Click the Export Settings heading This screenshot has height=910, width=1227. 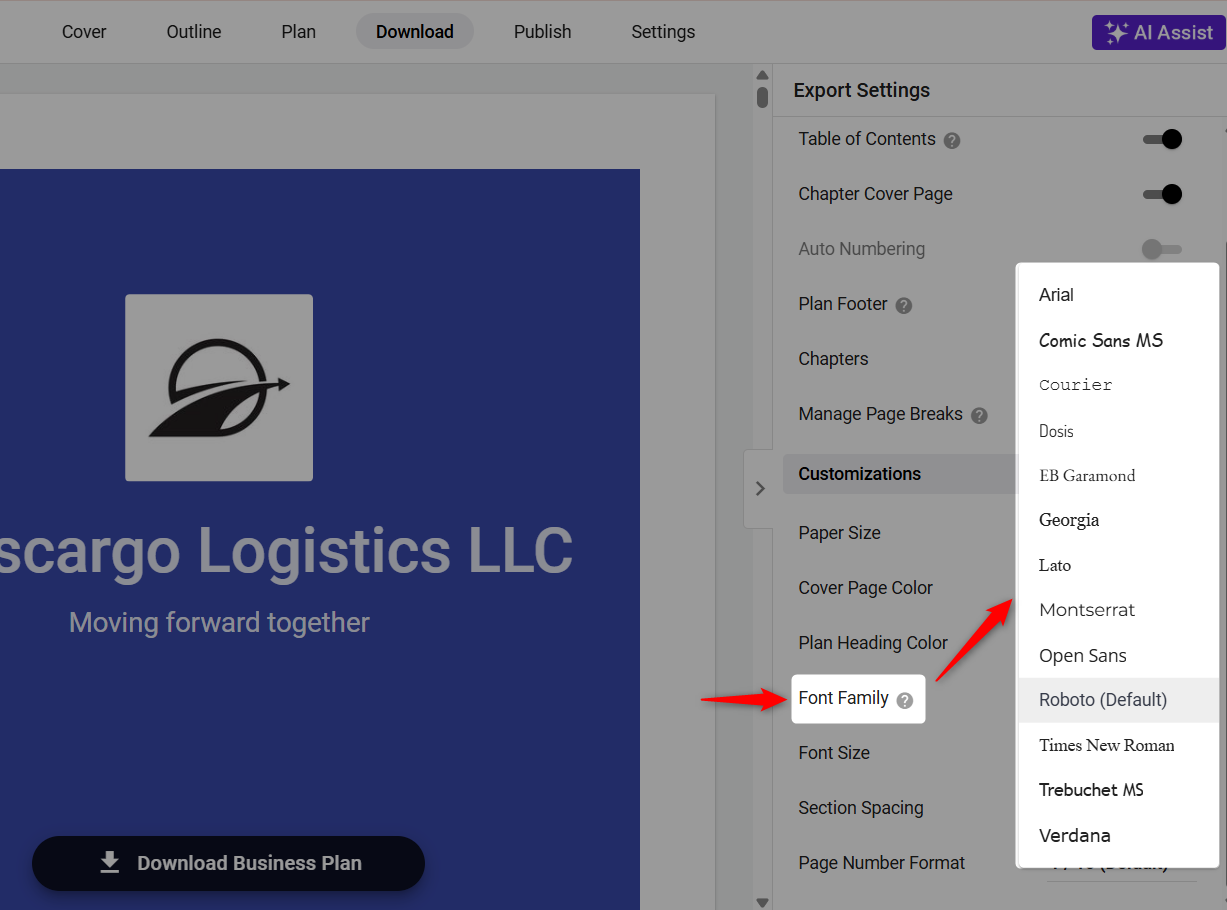tap(862, 90)
